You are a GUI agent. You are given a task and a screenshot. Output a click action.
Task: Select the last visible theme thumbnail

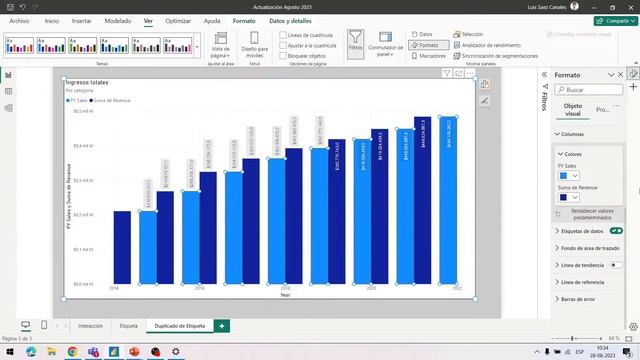pyautogui.click(x=178, y=45)
